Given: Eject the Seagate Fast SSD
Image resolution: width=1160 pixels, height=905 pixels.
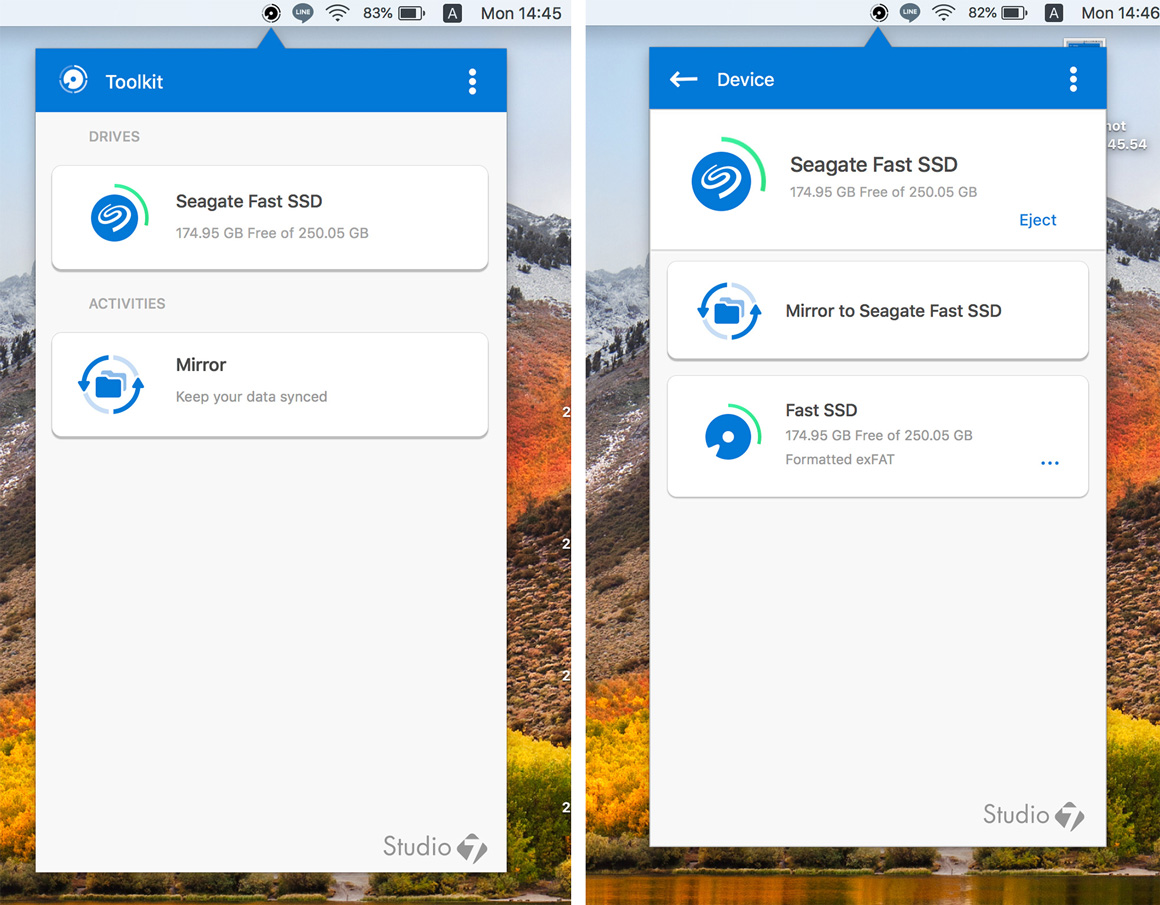Looking at the screenshot, I should [x=1037, y=220].
